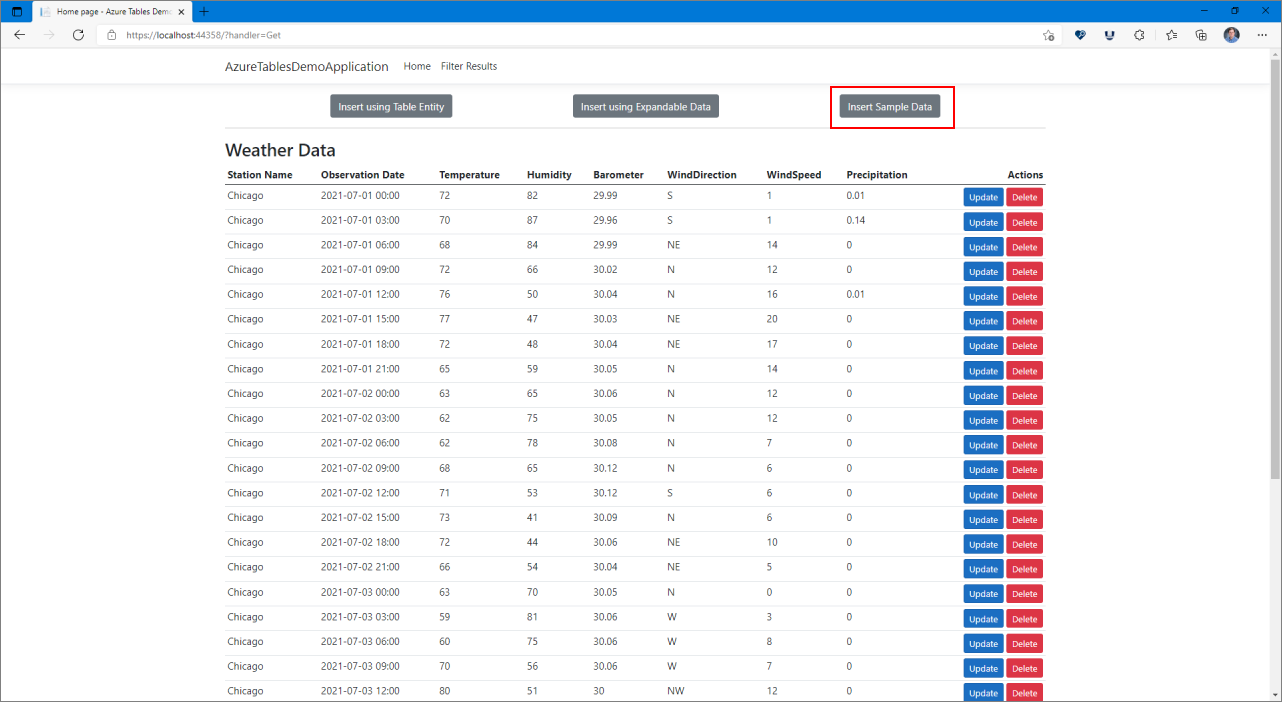Open the Settings and more ellipsis menu
1282x702 pixels.
tap(1262, 35)
